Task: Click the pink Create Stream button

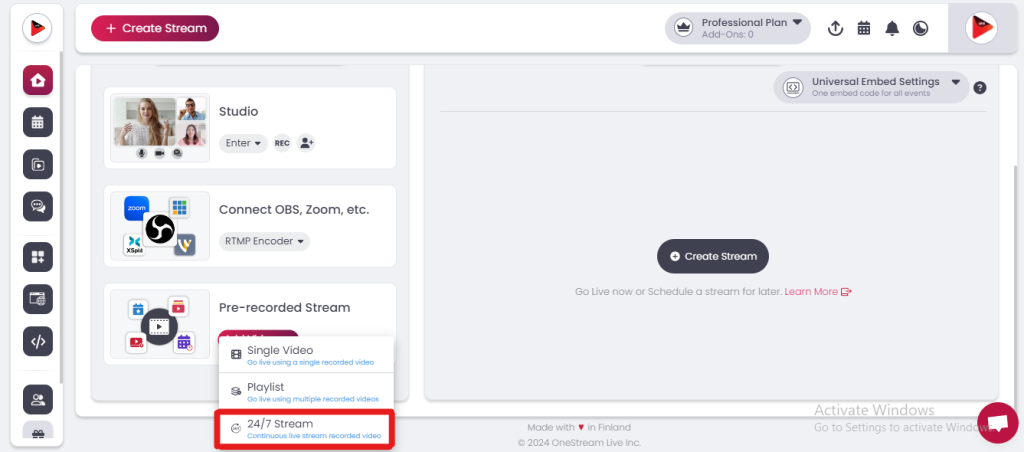Action: point(155,29)
